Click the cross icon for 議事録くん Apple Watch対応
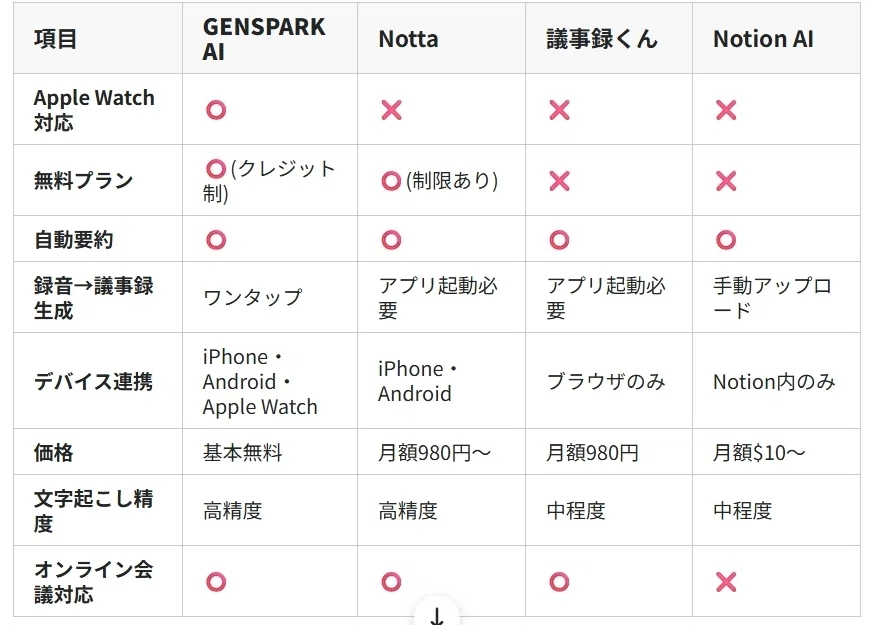 [x=559, y=110]
